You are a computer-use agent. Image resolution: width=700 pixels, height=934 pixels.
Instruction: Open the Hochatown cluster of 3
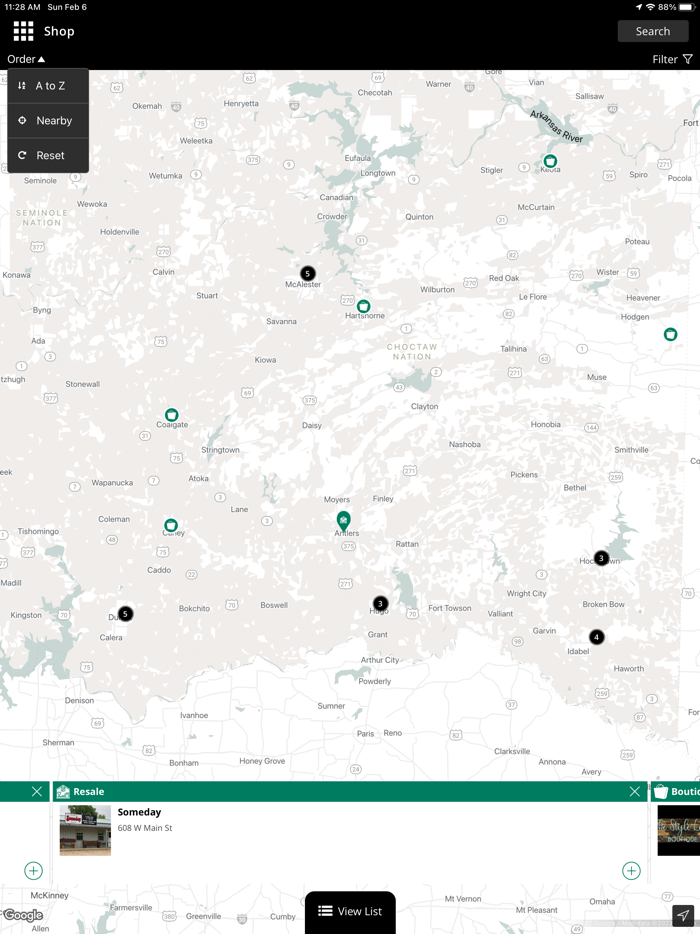click(601, 558)
